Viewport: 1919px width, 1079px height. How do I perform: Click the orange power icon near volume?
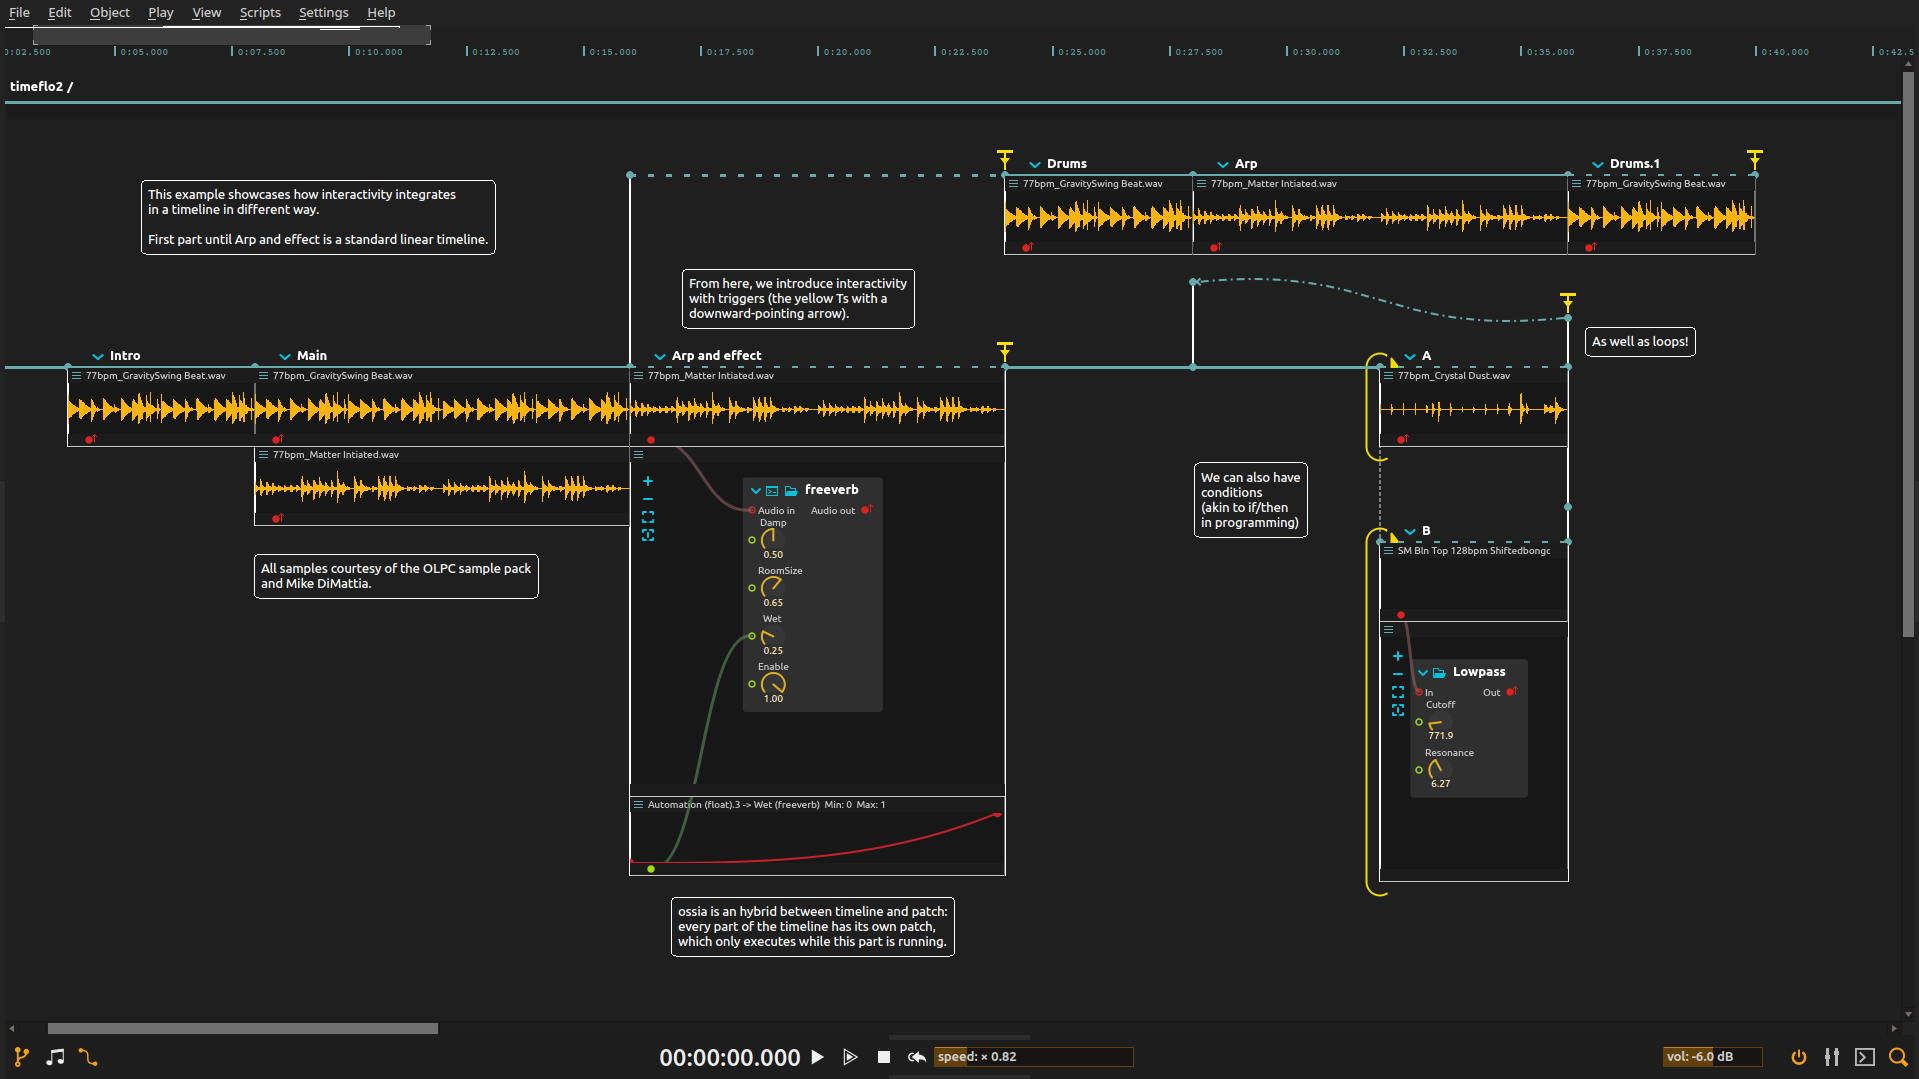tap(1798, 1057)
